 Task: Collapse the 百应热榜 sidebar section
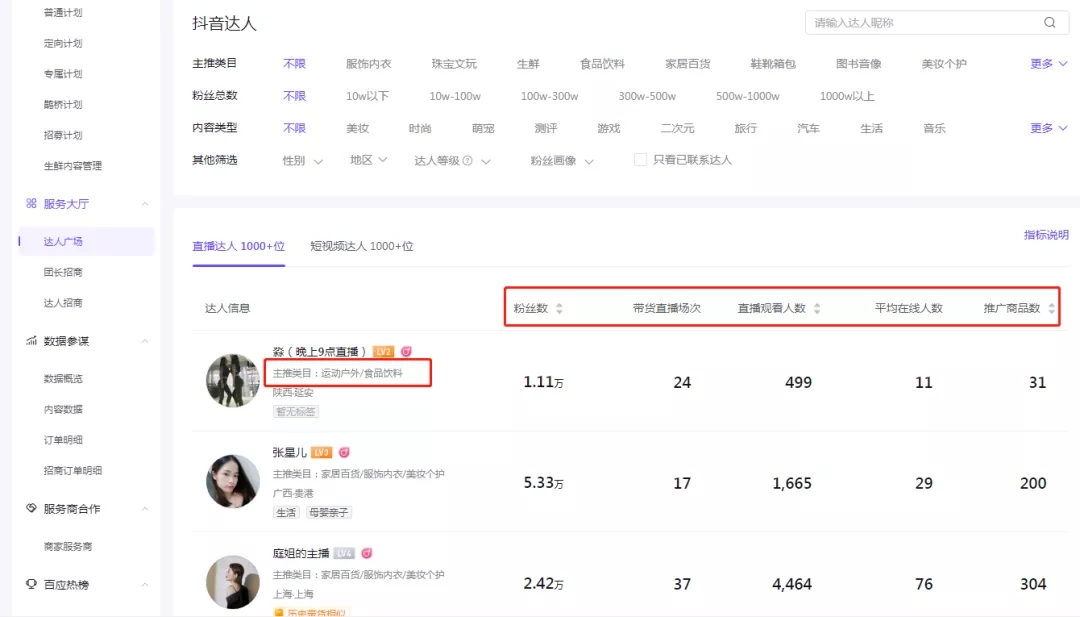pyautogui.click(x=145, y=585)
